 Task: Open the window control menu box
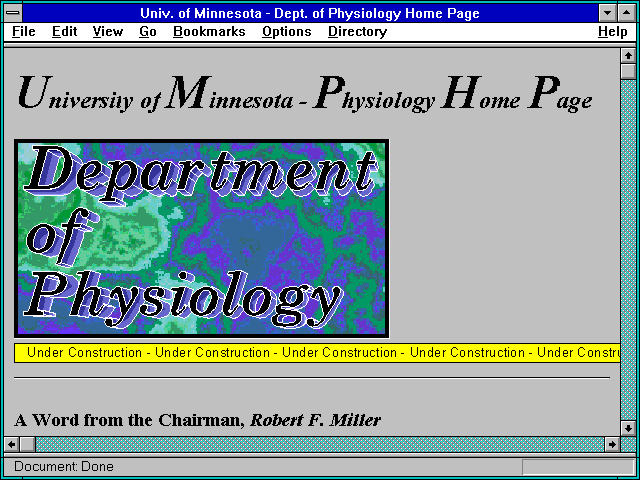(x=13, y=13)
